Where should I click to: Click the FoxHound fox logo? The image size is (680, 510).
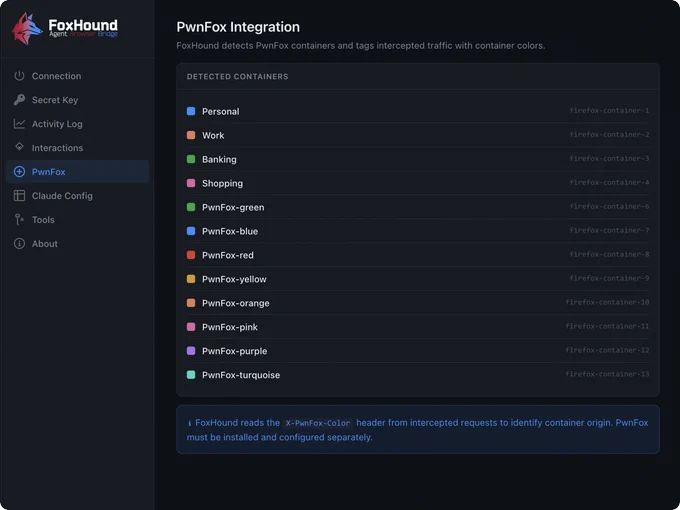(27, 29)
